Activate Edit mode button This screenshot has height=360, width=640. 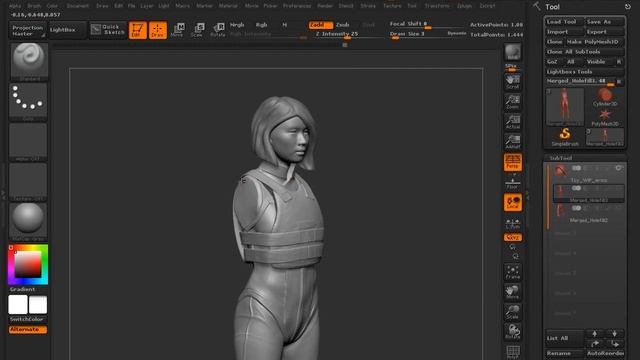coord(138,30)
